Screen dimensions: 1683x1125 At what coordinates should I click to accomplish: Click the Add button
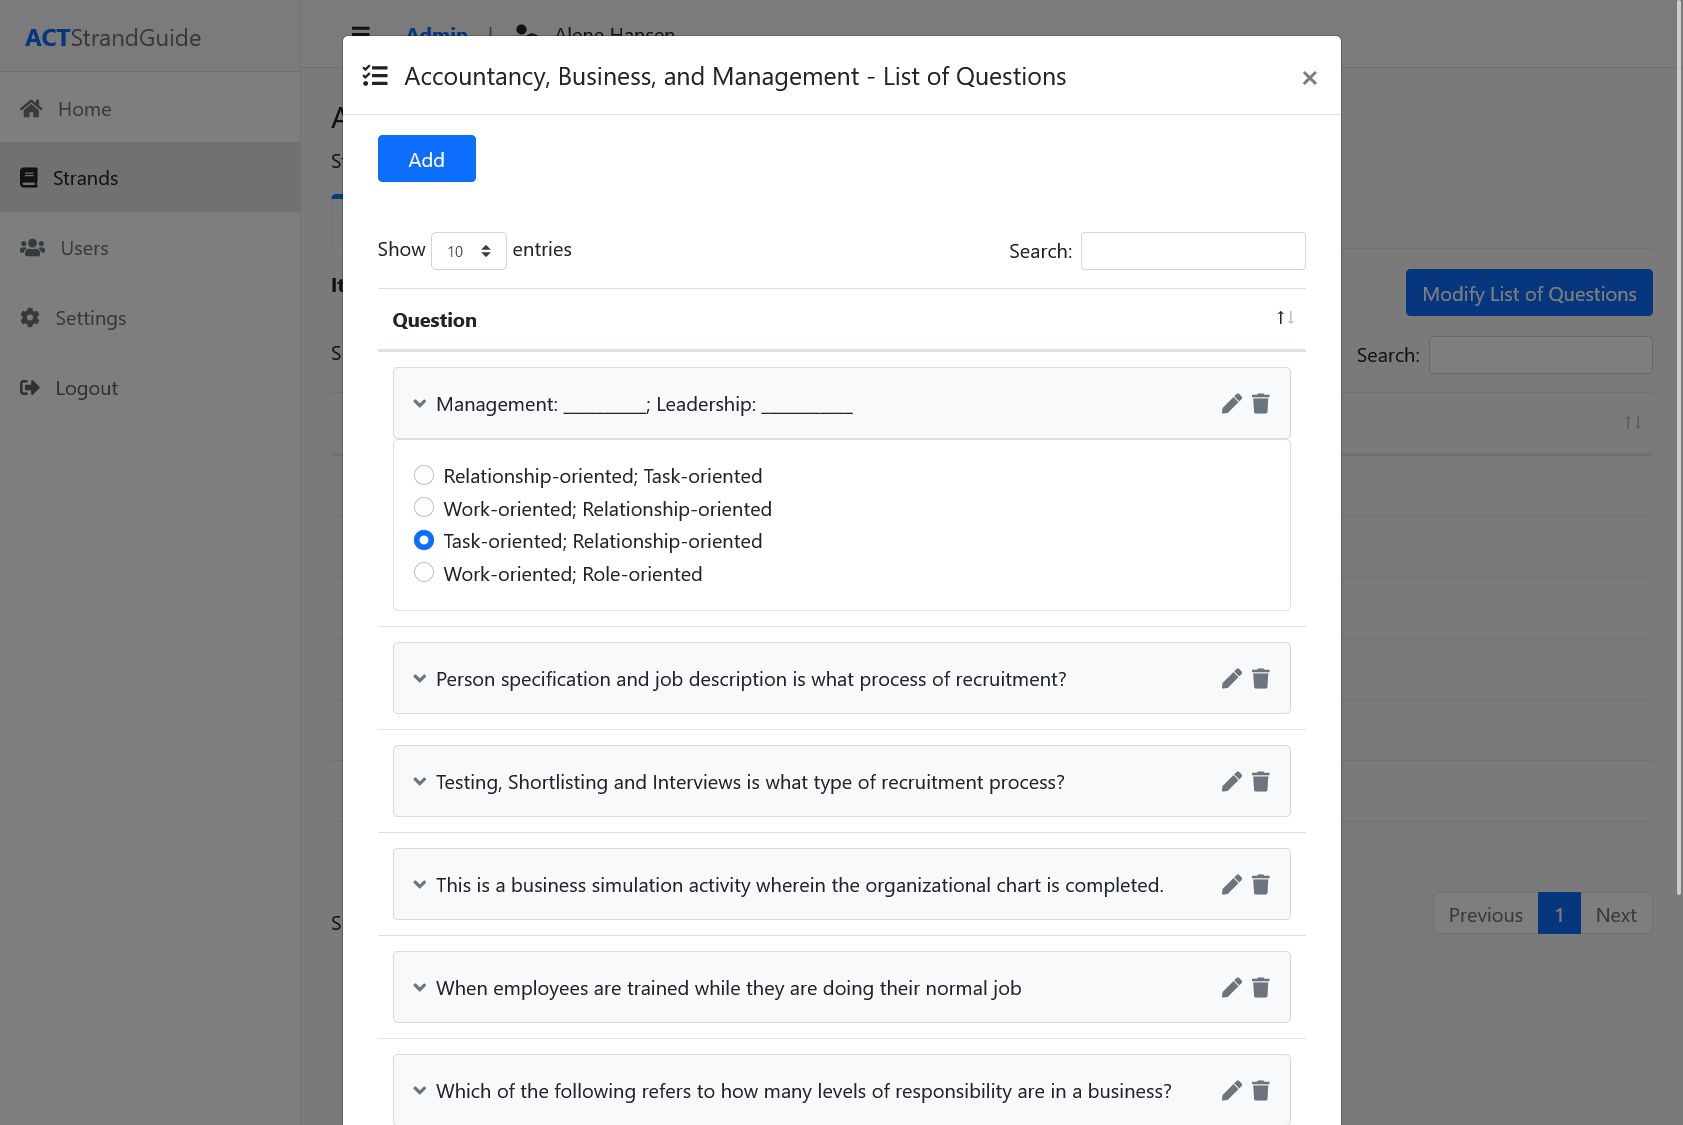tap(426, 159)
